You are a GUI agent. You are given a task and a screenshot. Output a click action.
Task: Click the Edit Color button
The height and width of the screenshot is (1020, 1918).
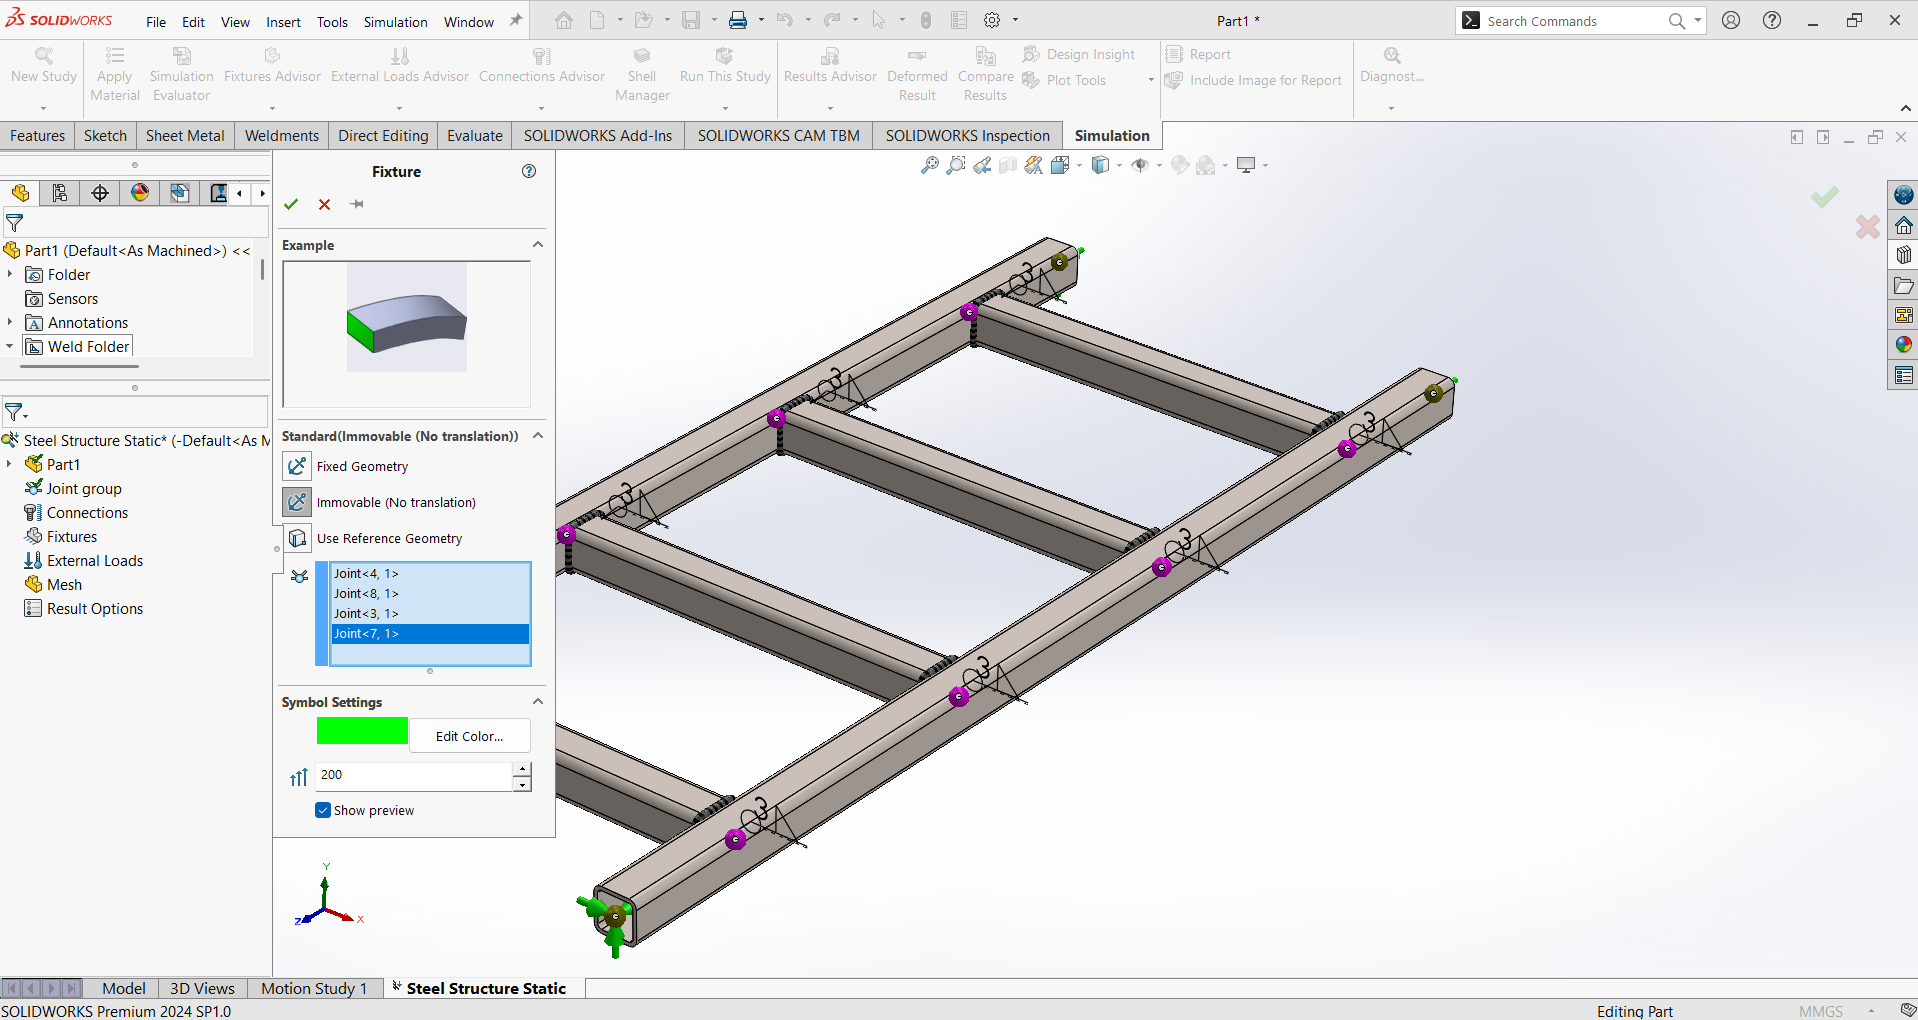469,736
